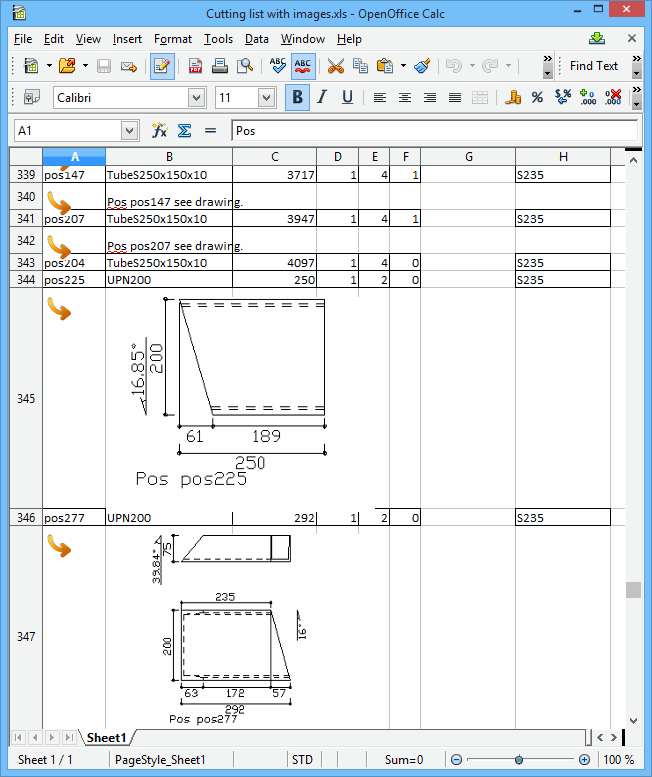Open the Function Wizard icon
The height and width of the screenshot is (777, 652).
click(159, 131)
